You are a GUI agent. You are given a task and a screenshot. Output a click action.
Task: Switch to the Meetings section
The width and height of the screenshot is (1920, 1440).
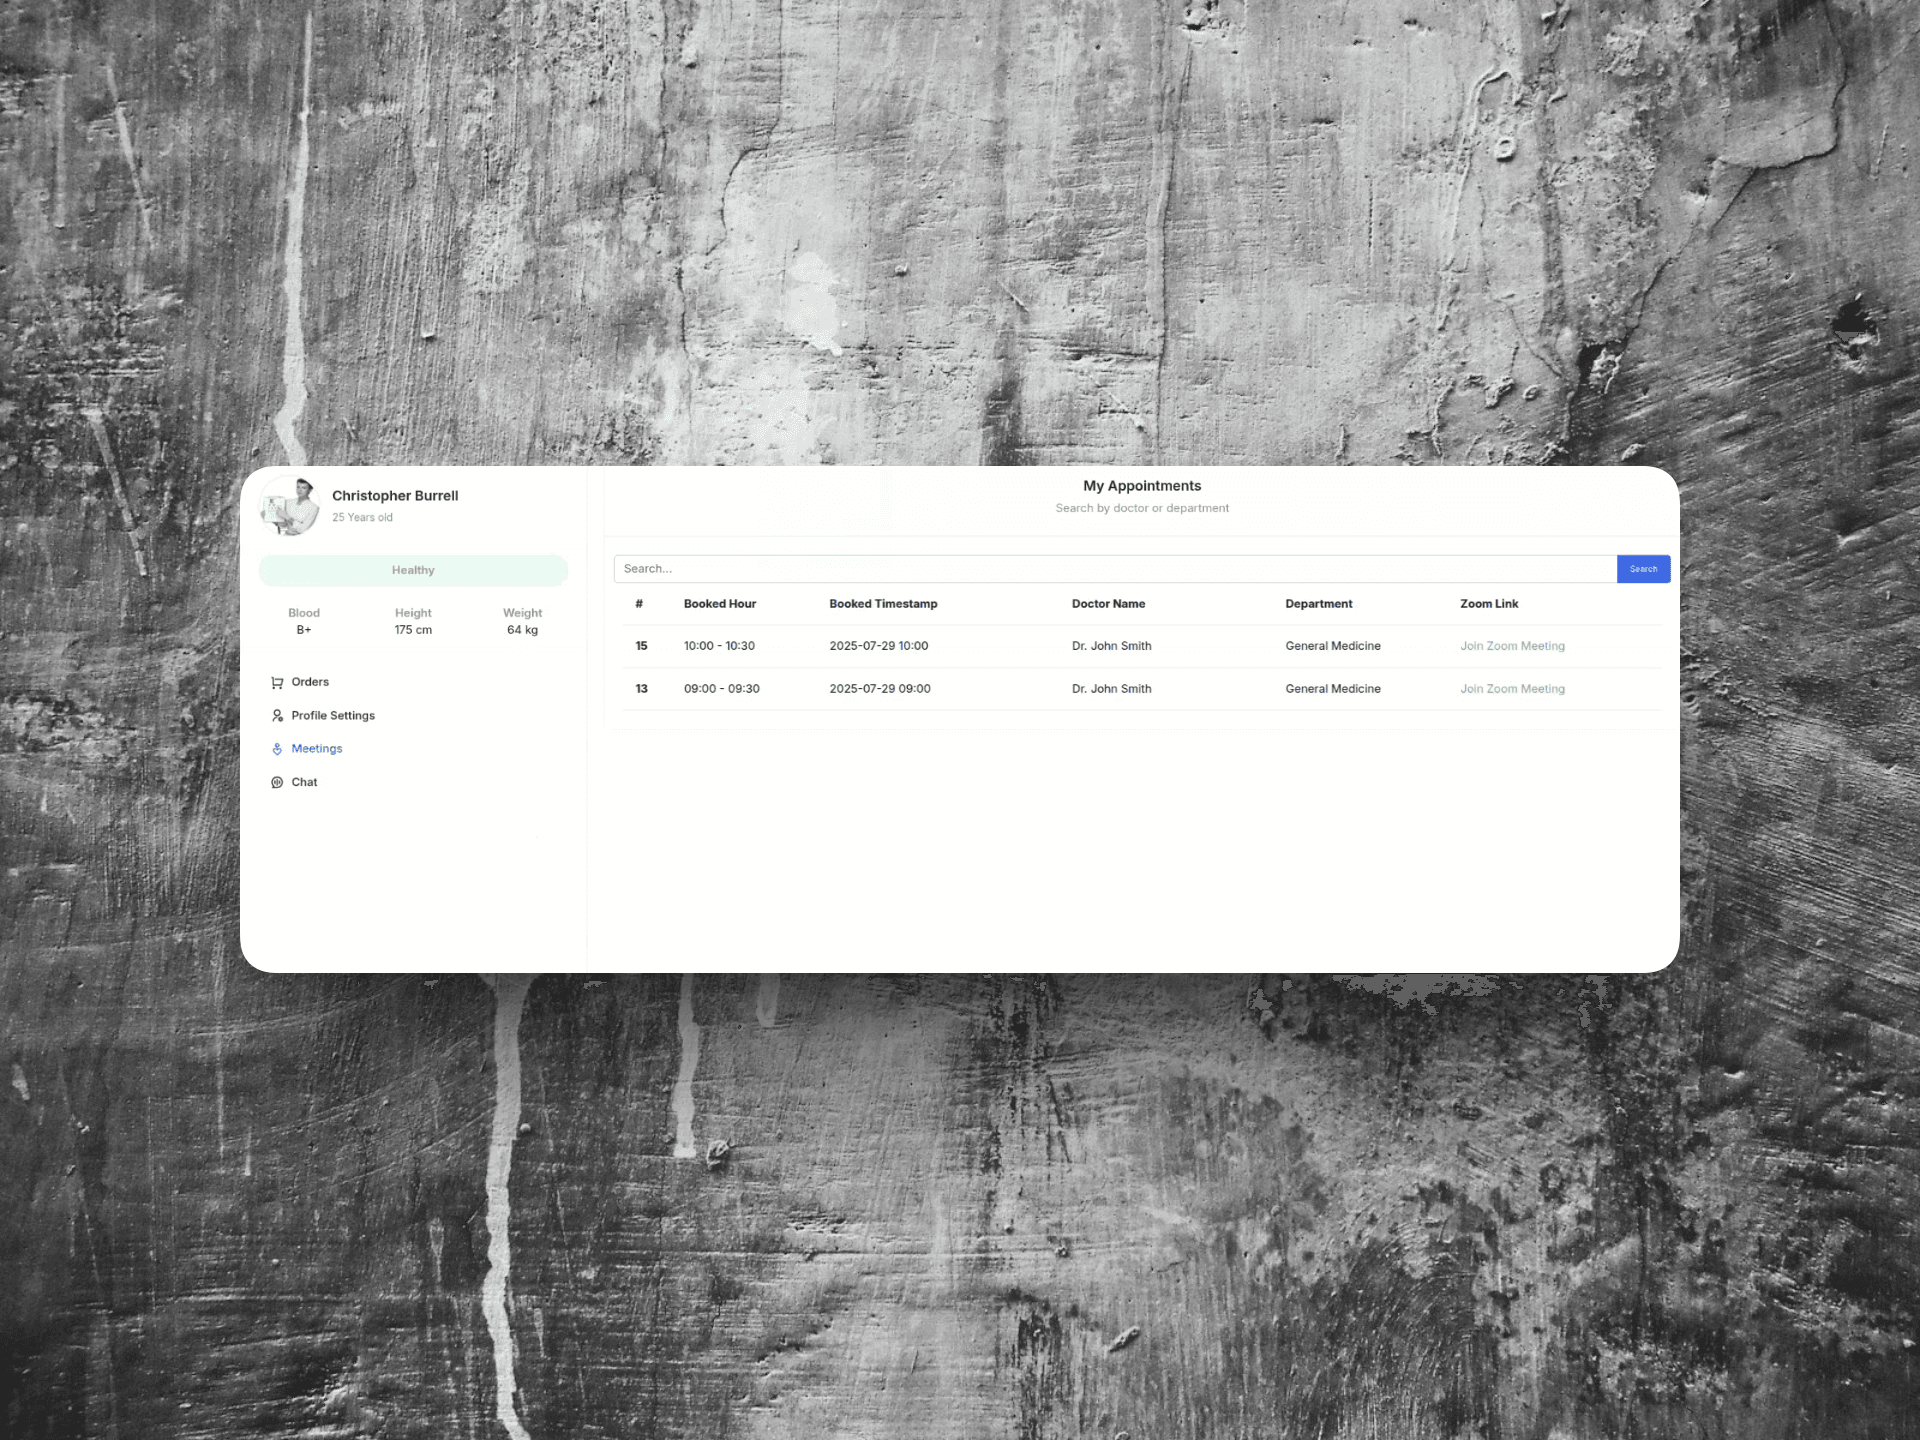pyautogui.click(x=317, y=748)
